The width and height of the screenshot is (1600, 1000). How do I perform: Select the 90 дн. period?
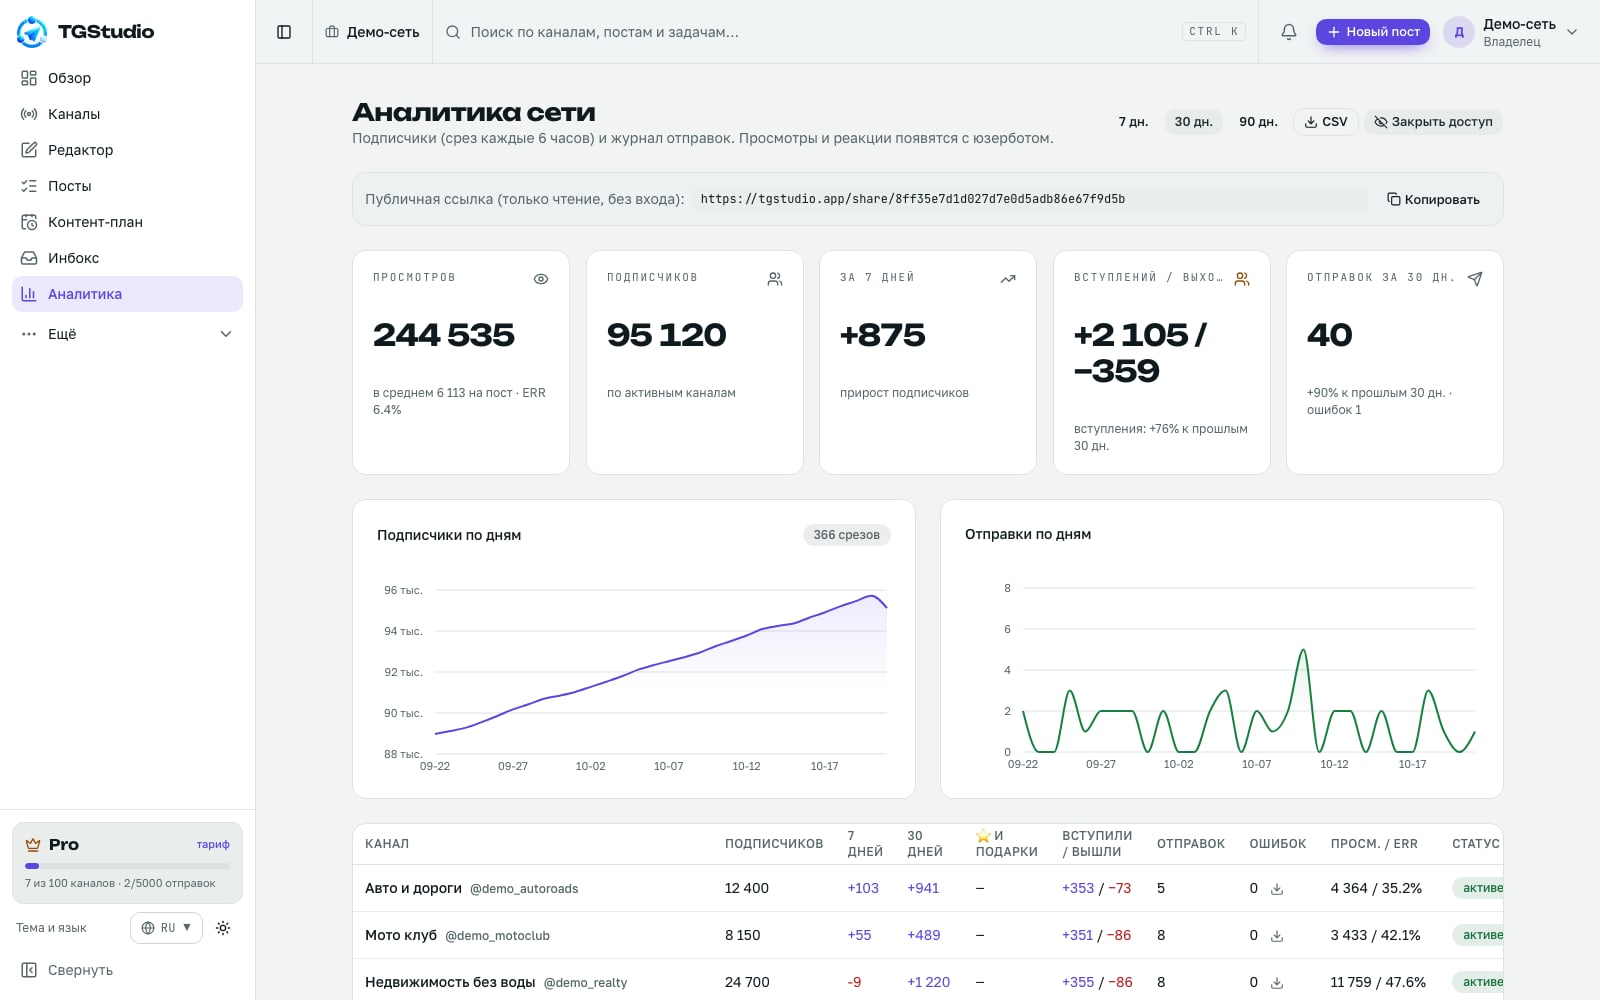pos(1258,122)
